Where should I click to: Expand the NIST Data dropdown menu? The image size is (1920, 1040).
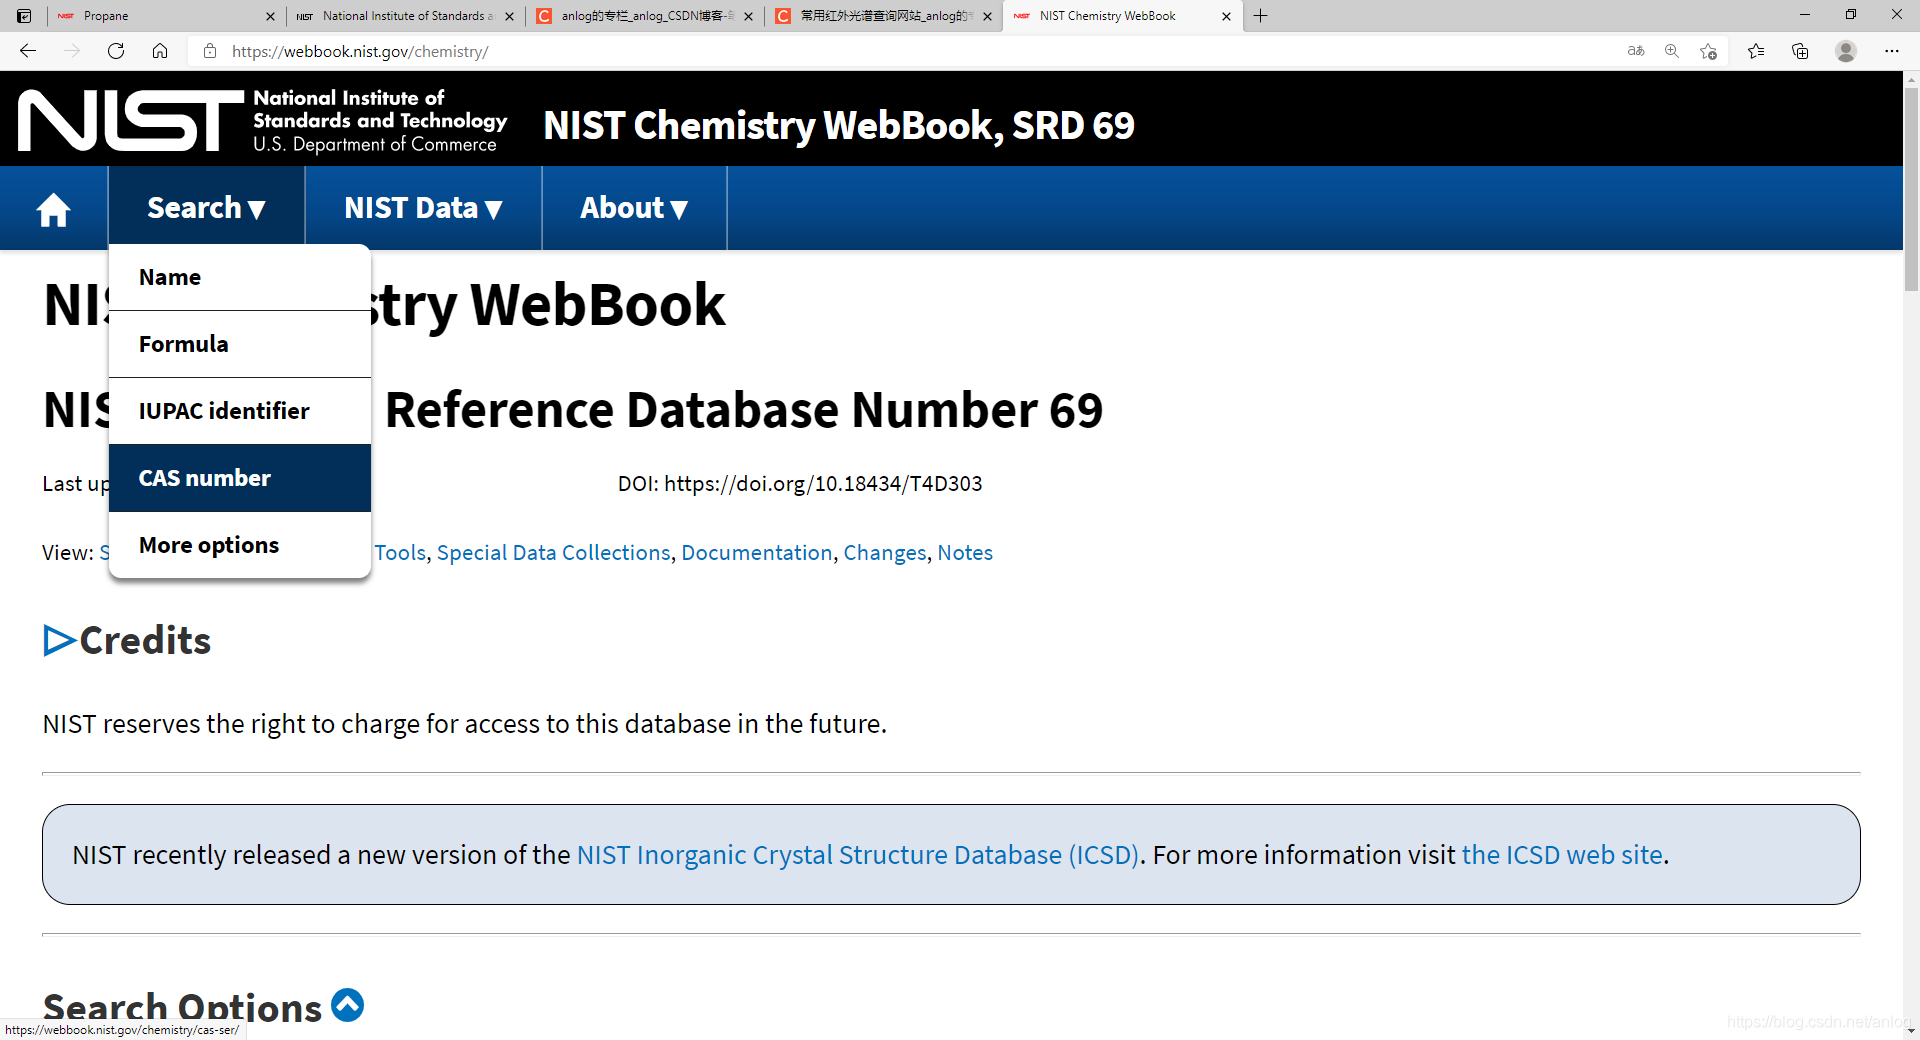pos(423,208)
